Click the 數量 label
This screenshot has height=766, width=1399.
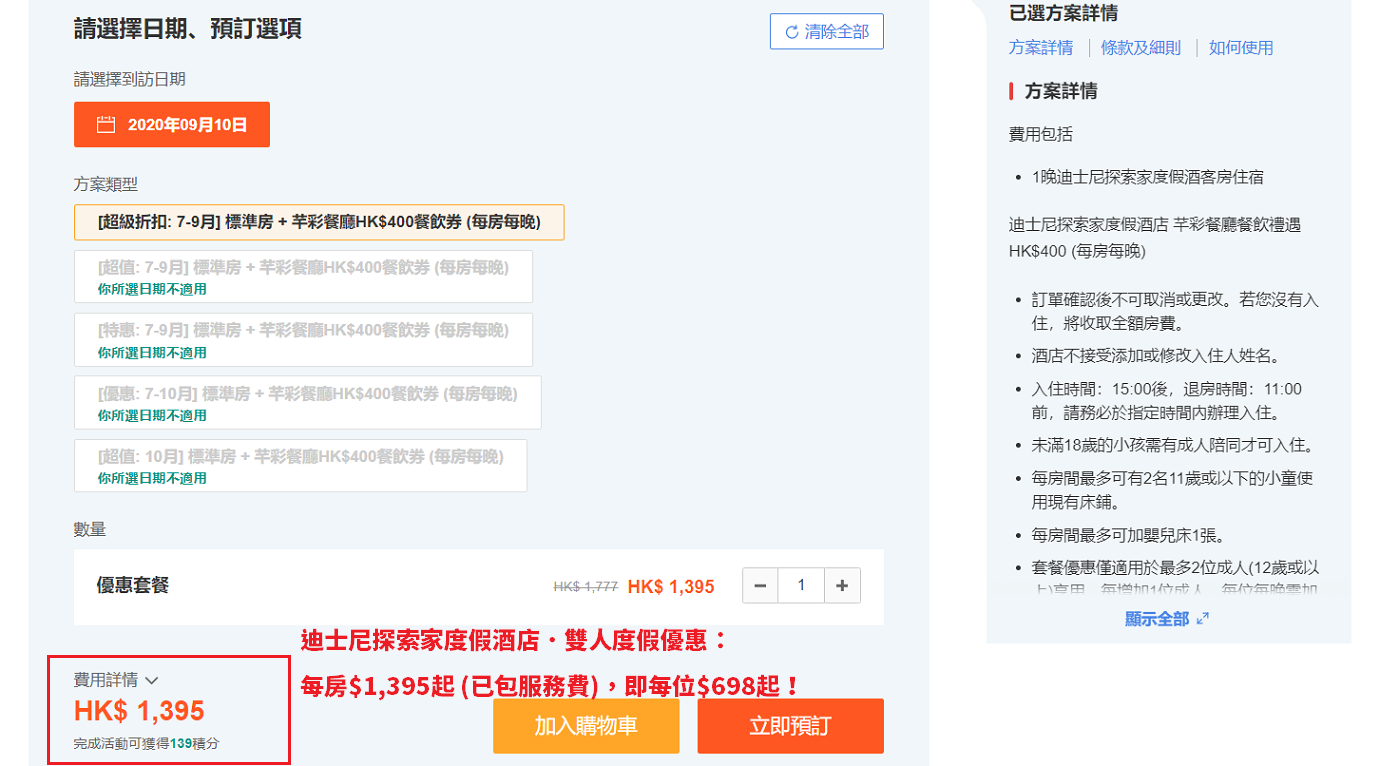point(90,529)
